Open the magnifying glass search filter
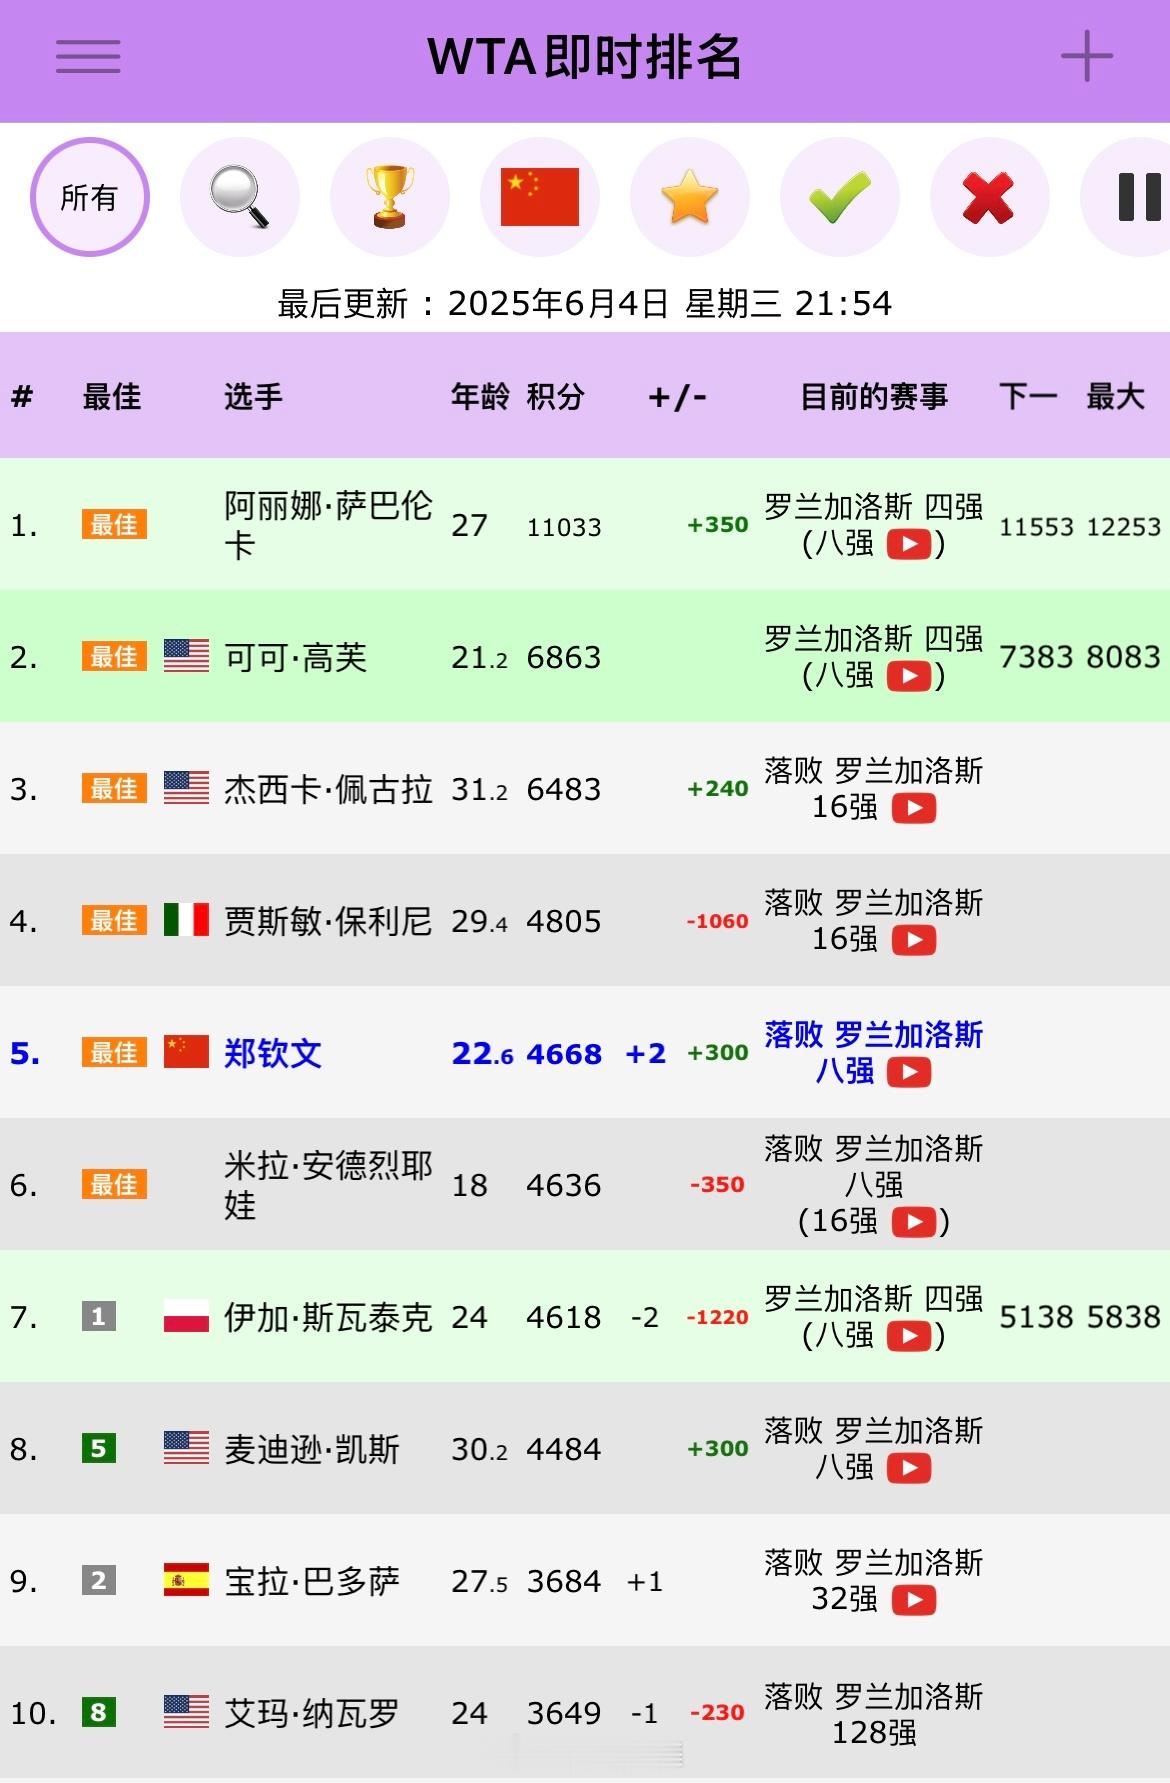Screen dimensions: 1170x1783 (240, 197)
